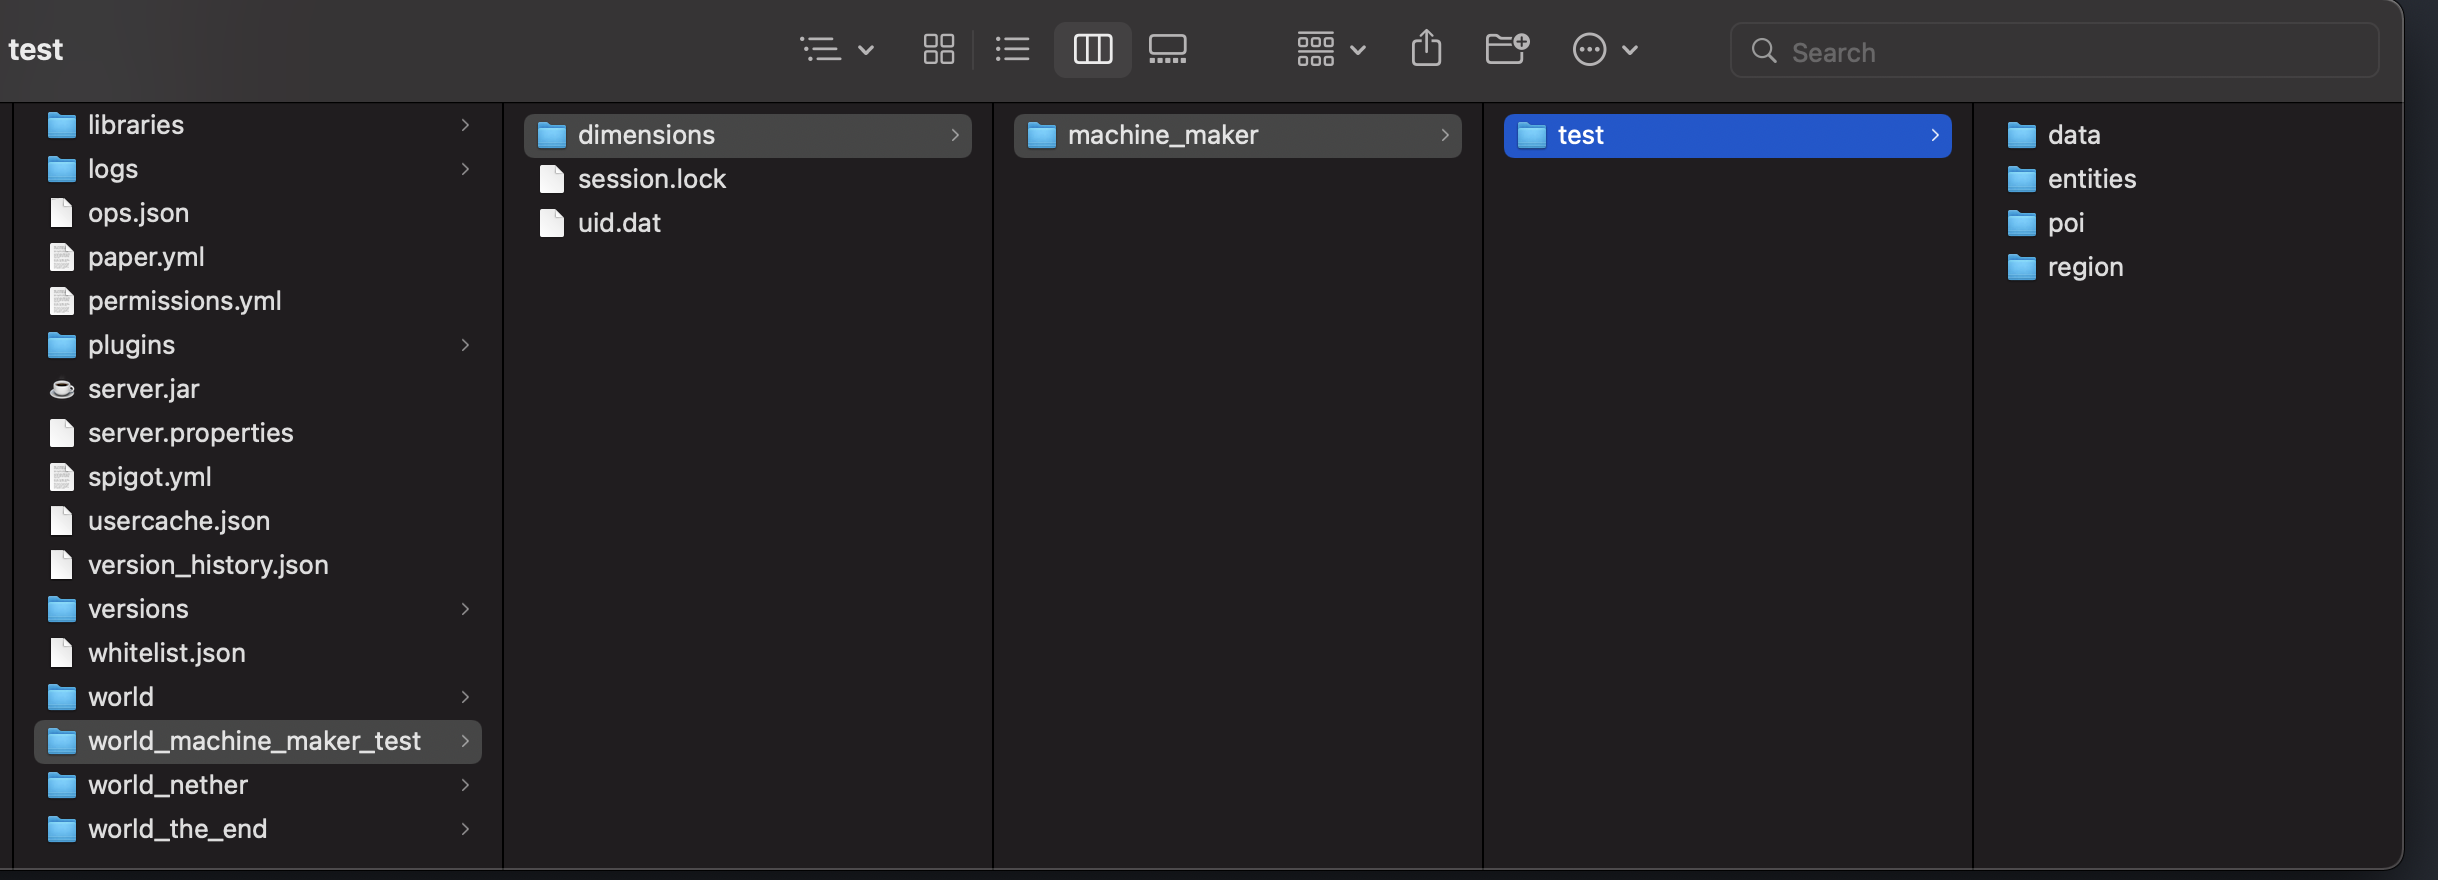2438x880 pixels.
Task: Expand the world folder chevron
Action: [465, 697]
